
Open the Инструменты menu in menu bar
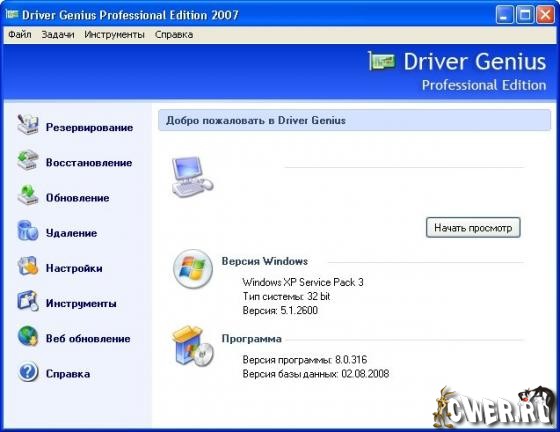(x=115, y=35)
